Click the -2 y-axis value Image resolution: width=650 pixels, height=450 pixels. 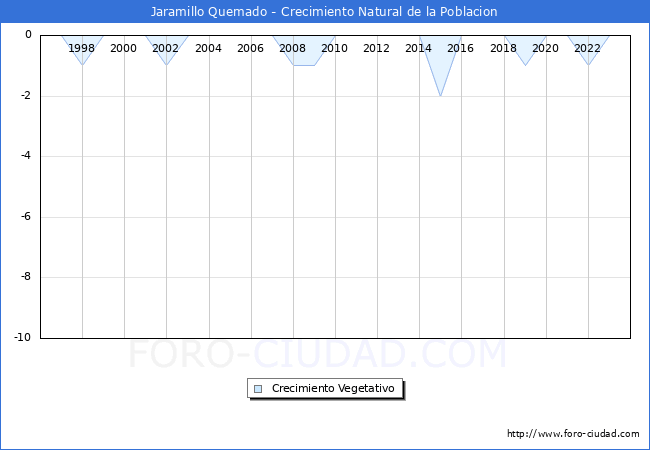click(x=26, y=95)
